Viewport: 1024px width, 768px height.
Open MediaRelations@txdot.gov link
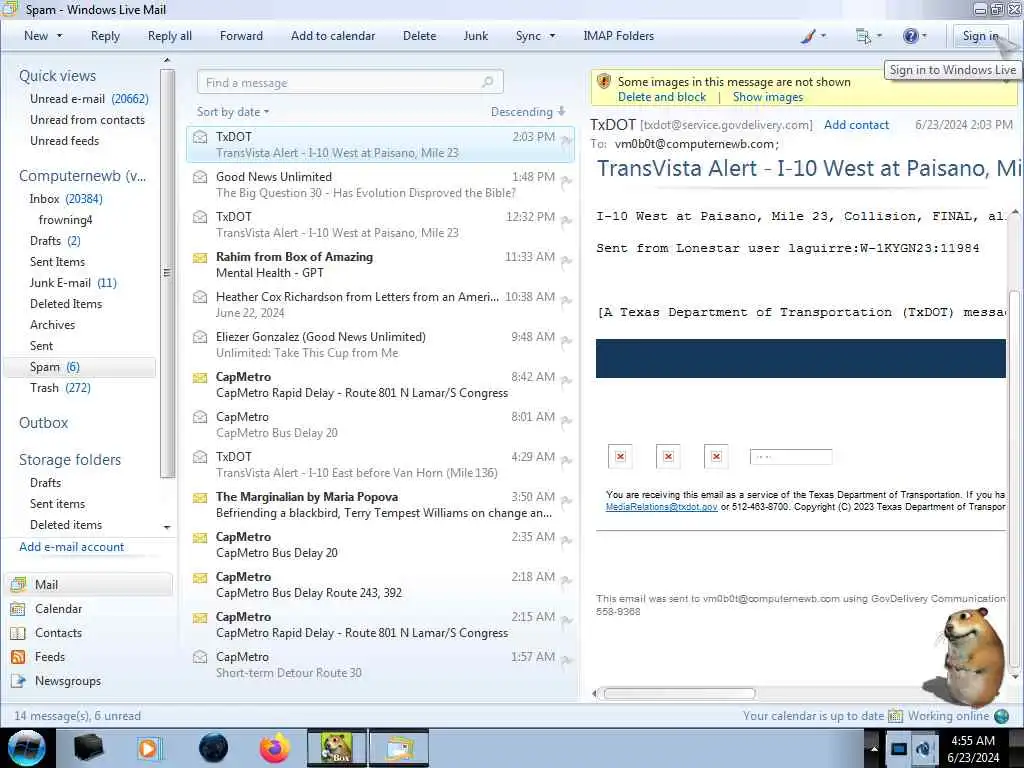coord(662,507)
